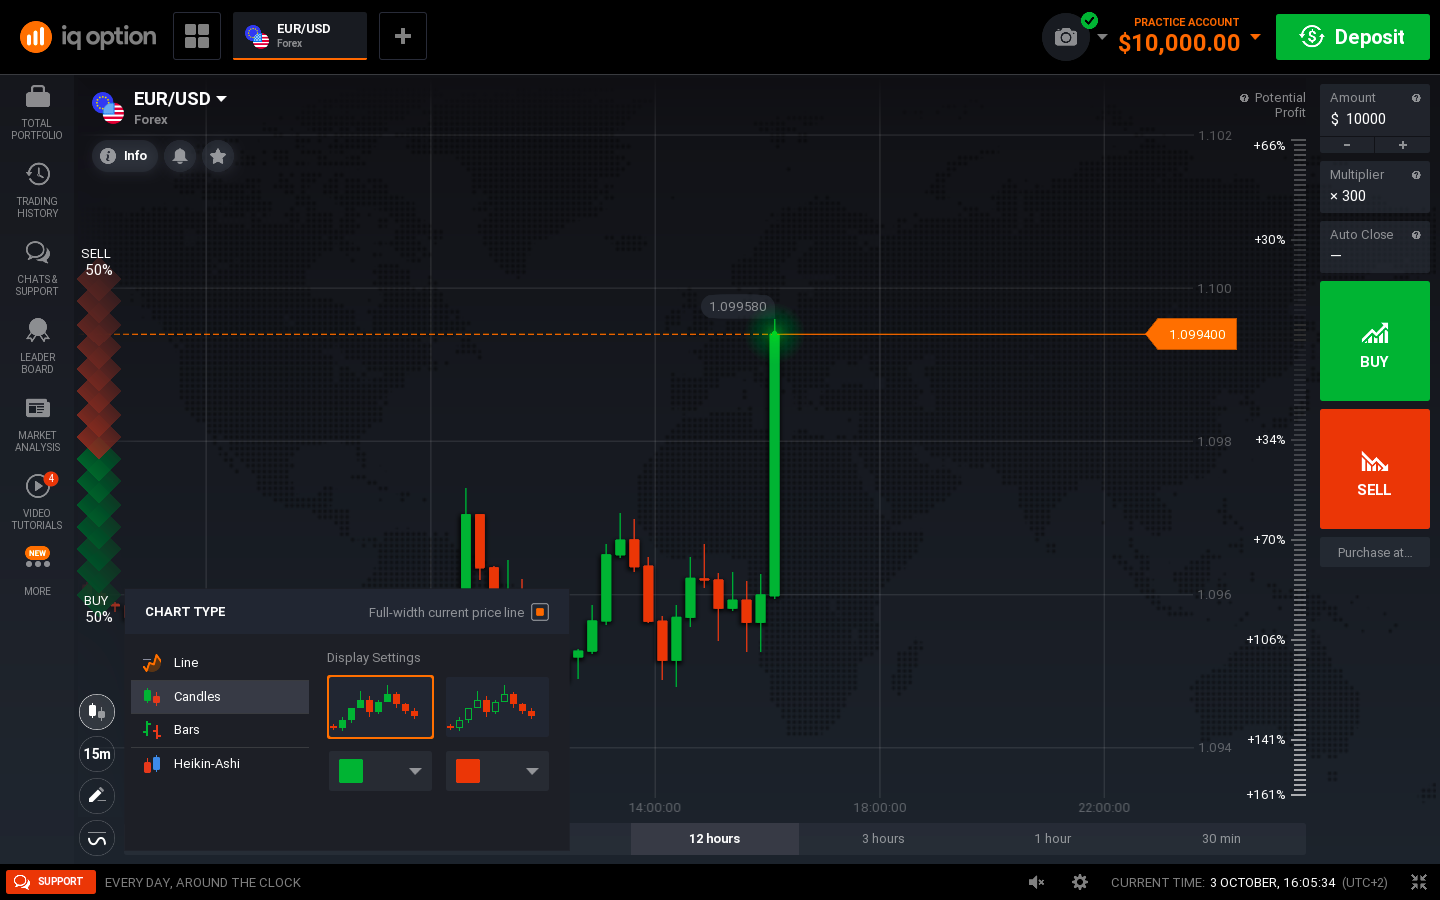The image size is (1440, 900).
Task: Open the Trading History panel
Action: pos(37,186)
